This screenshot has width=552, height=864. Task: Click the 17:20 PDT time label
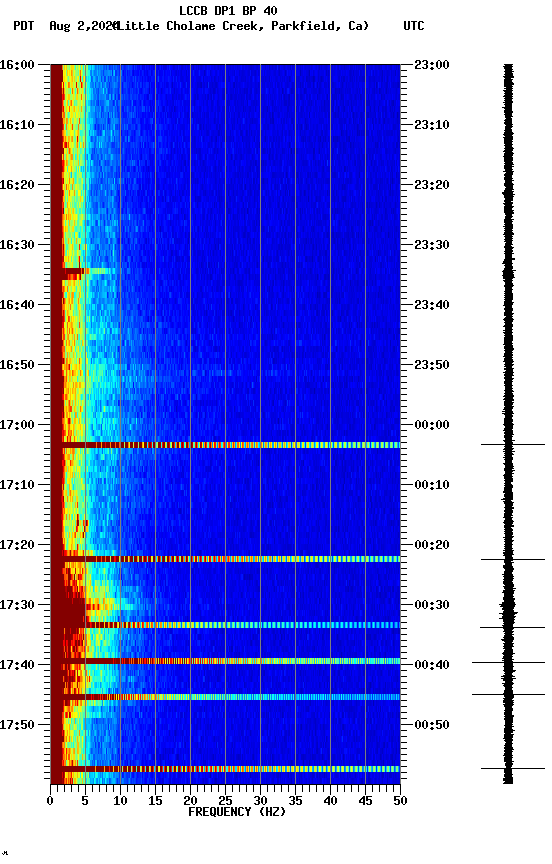tap(17, 545)
